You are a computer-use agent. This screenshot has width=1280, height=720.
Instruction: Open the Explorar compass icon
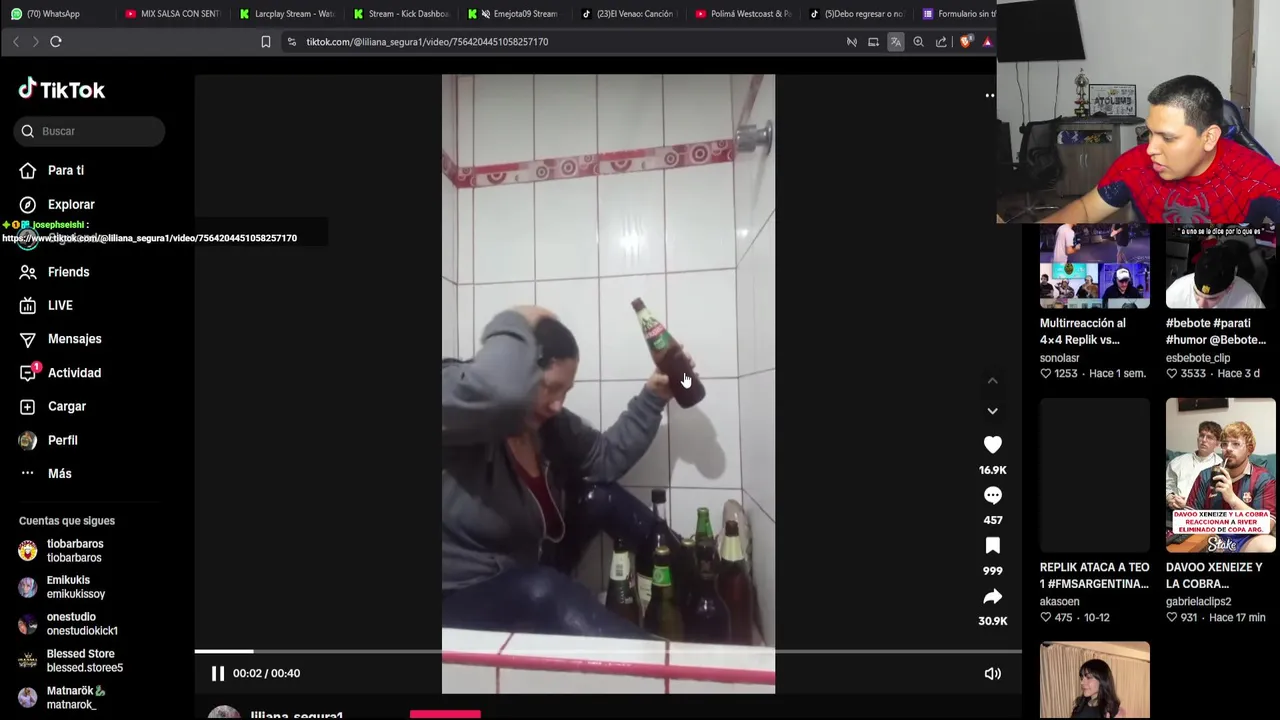click(x=28, y=204)
